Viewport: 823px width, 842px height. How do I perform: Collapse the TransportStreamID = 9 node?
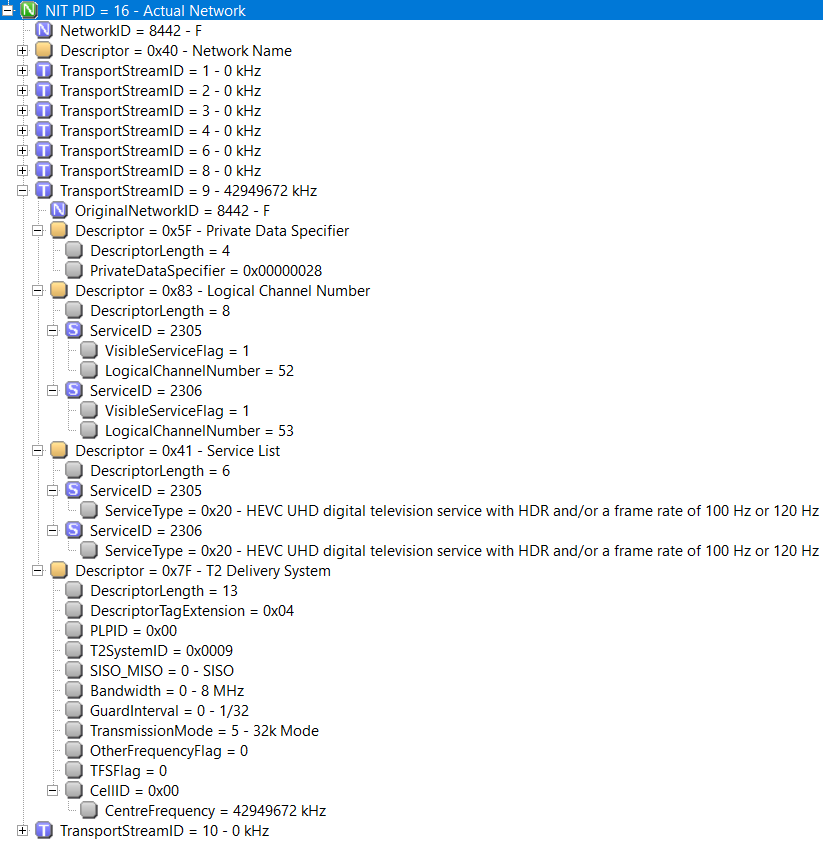(x=23, y=191)
